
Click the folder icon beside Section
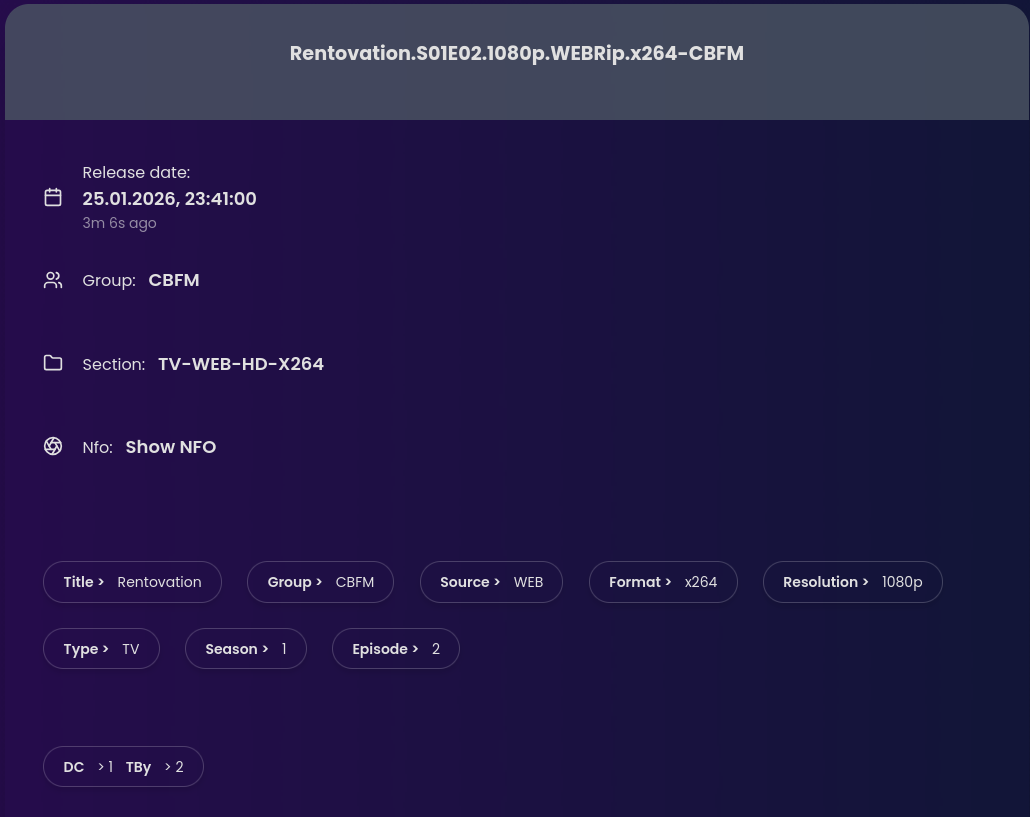(53, 363)
